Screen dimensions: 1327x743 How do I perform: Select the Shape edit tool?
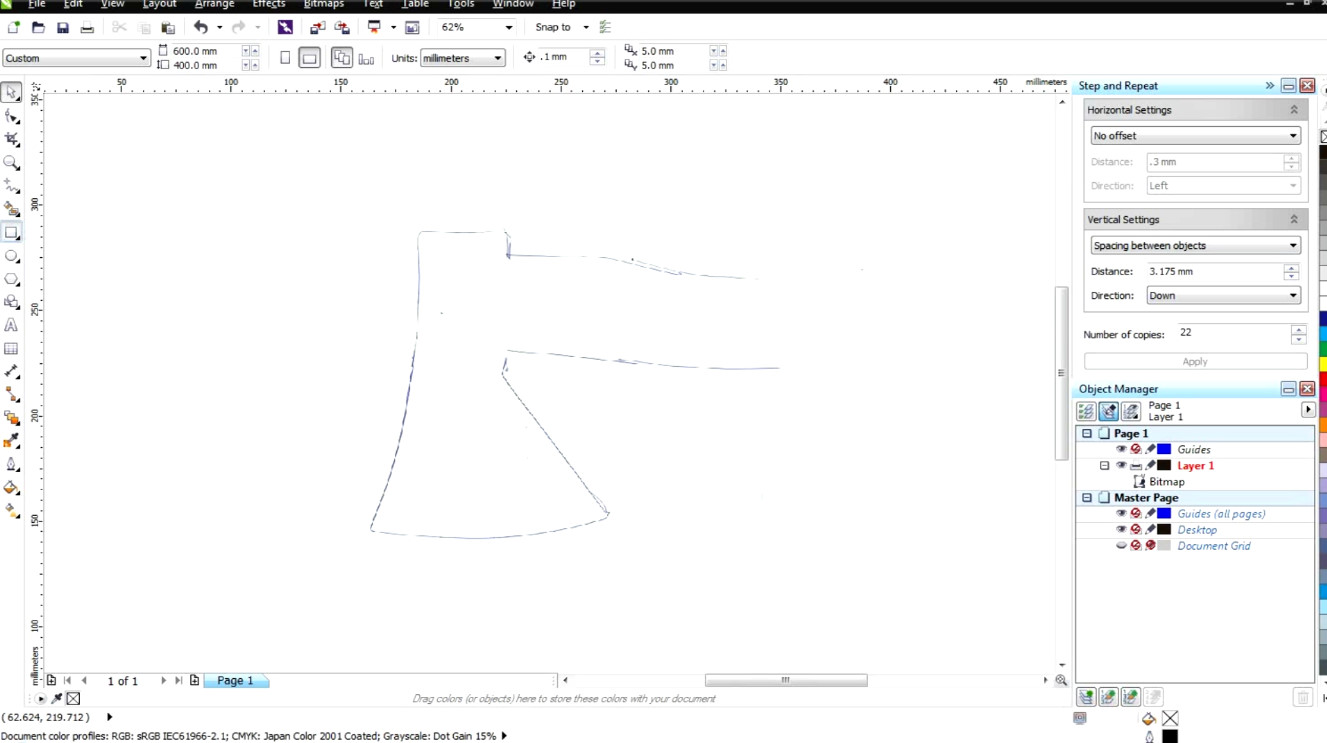11,116
